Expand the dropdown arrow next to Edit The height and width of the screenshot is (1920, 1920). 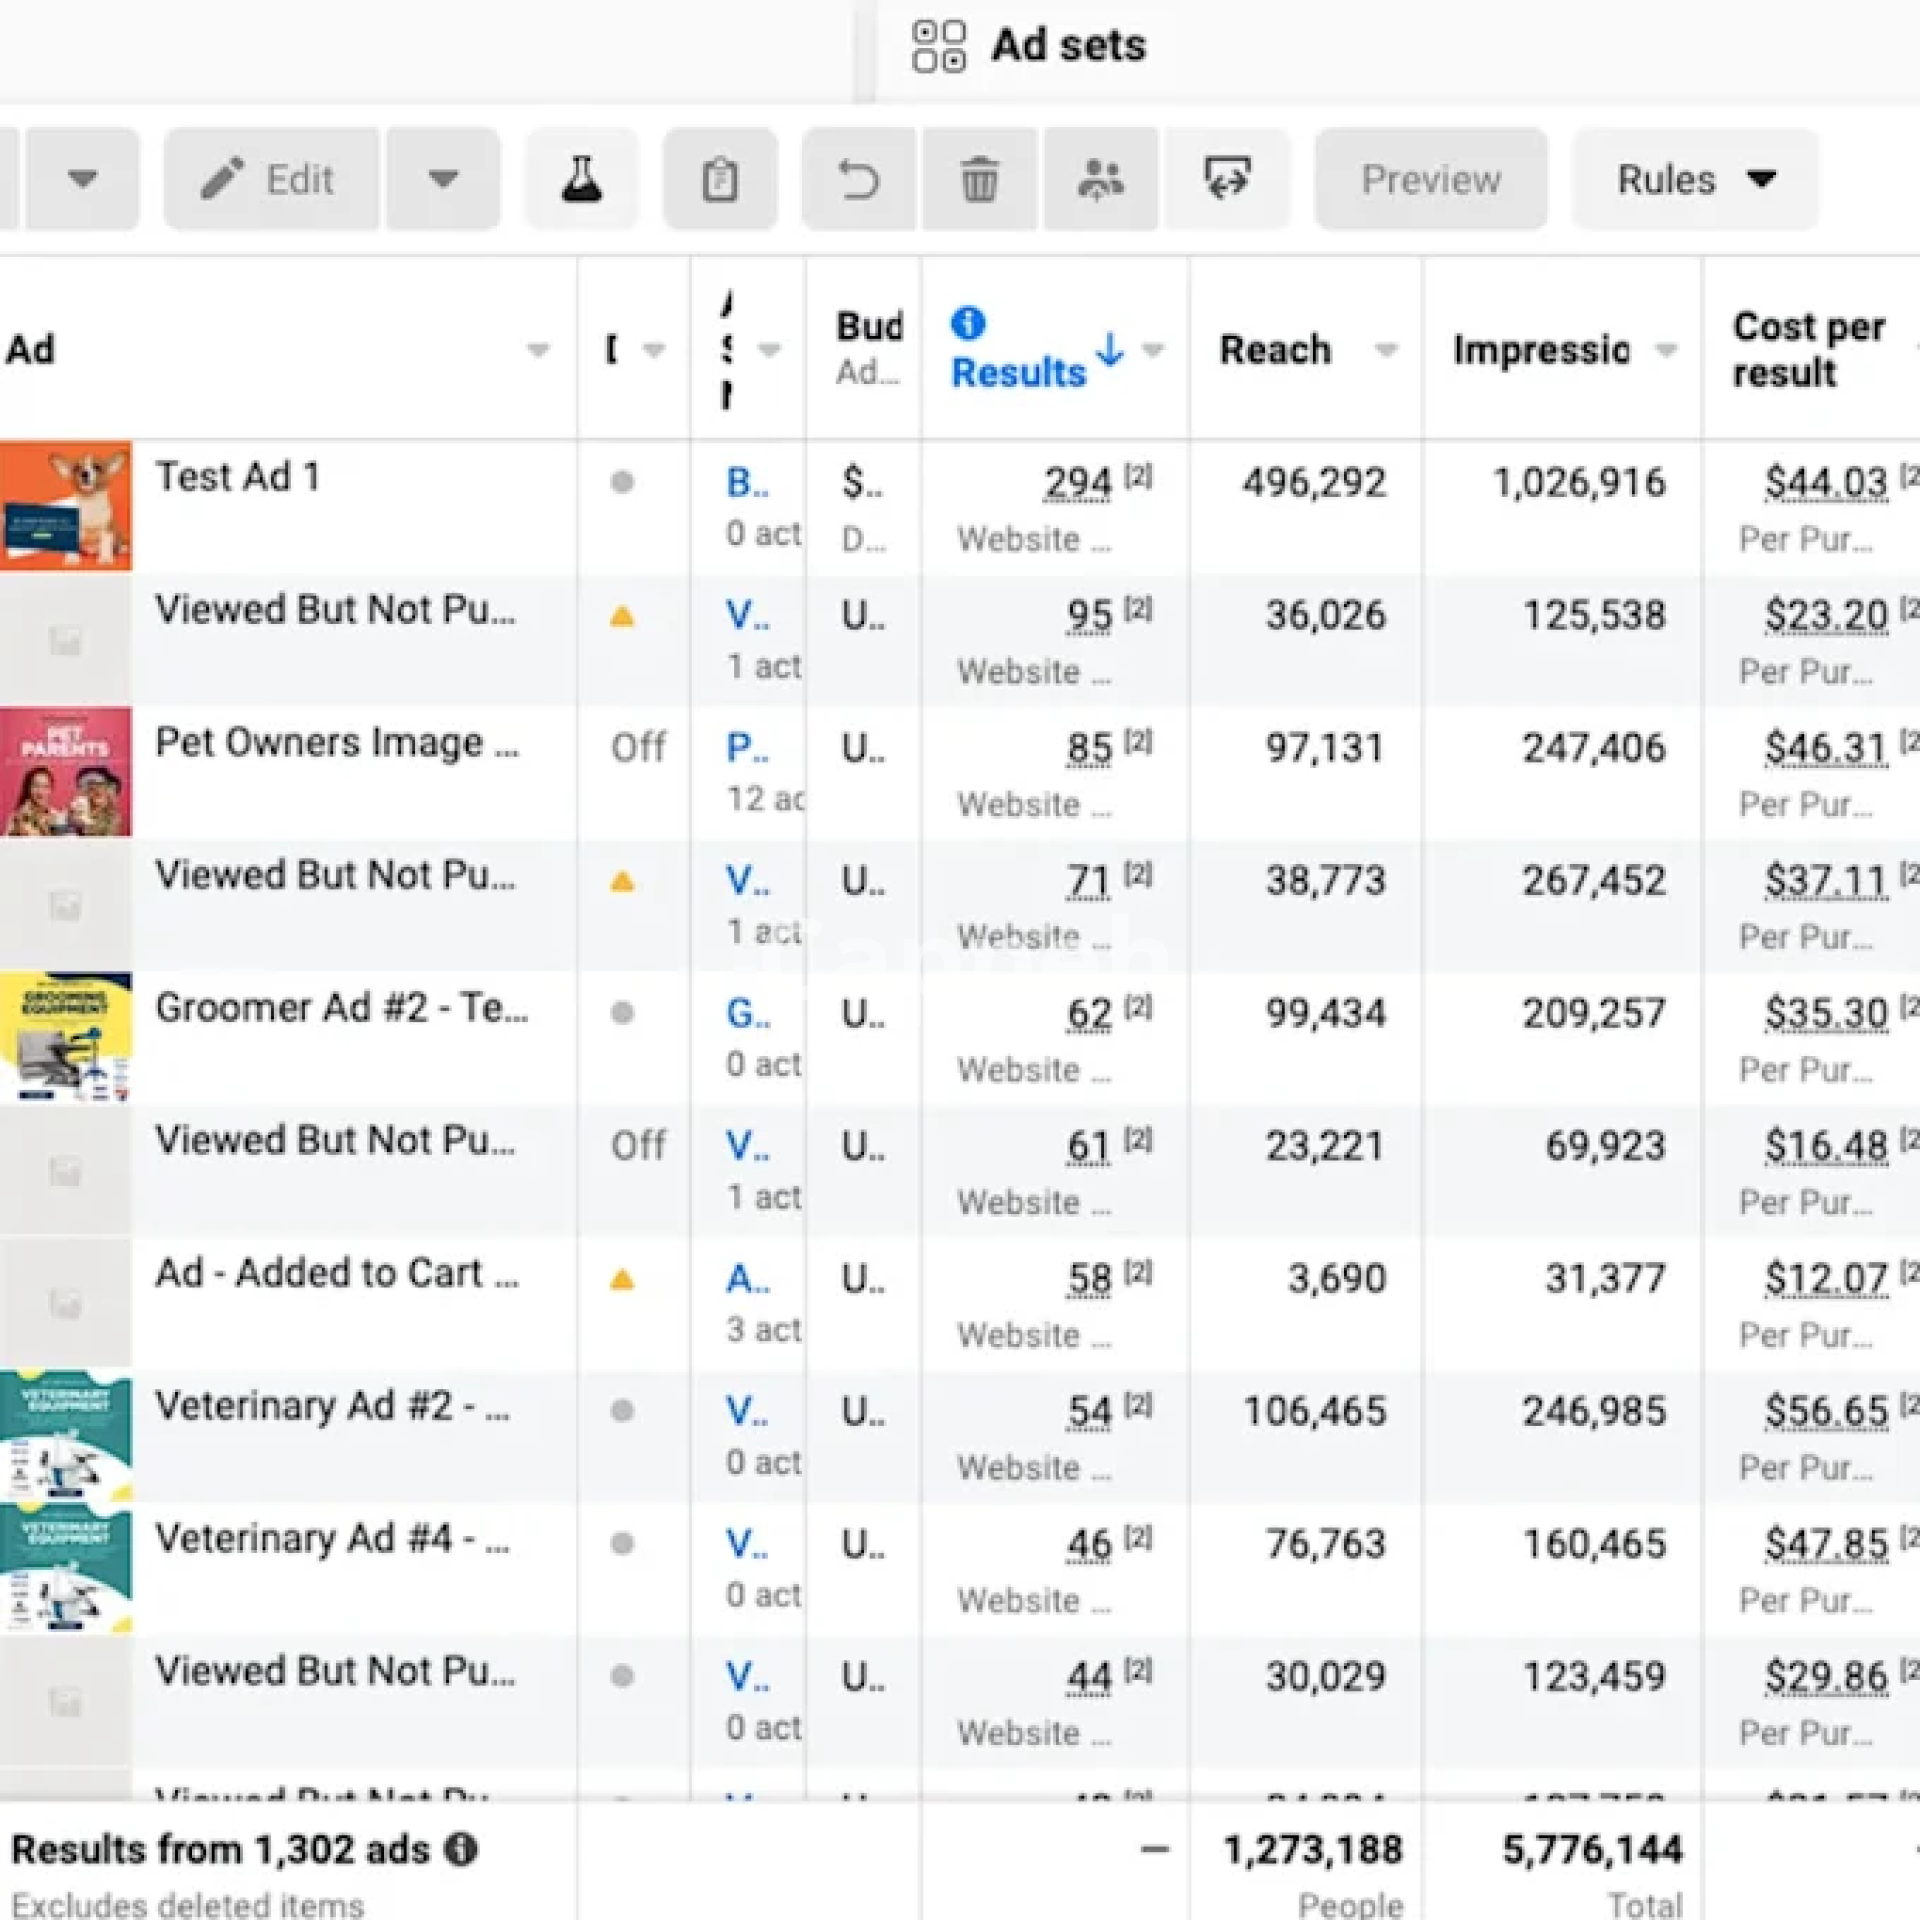443,180
